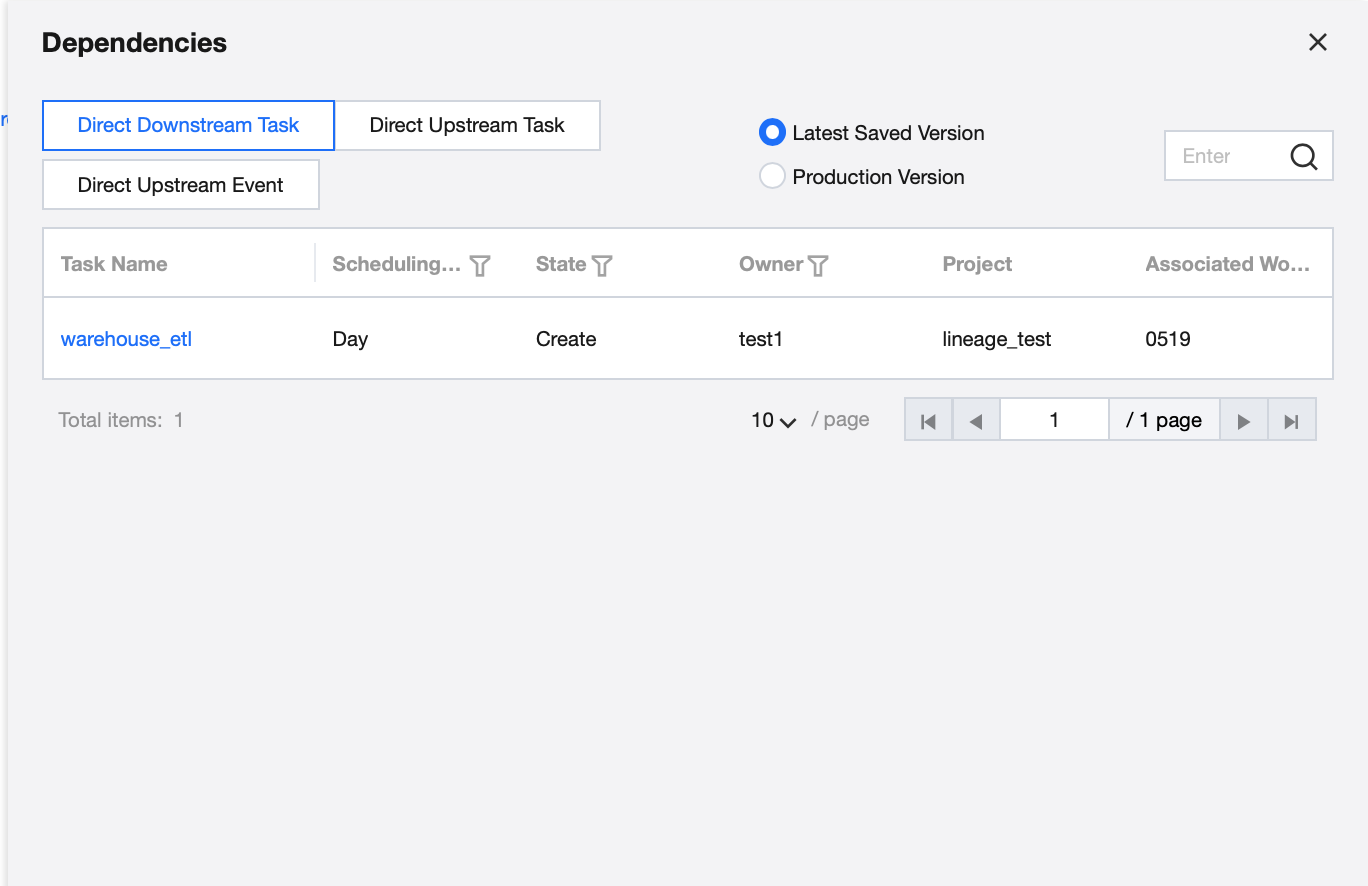Screen dimensions: 1368x886
Task: Open the State column filter icon
Action: (x=602, y=265)
